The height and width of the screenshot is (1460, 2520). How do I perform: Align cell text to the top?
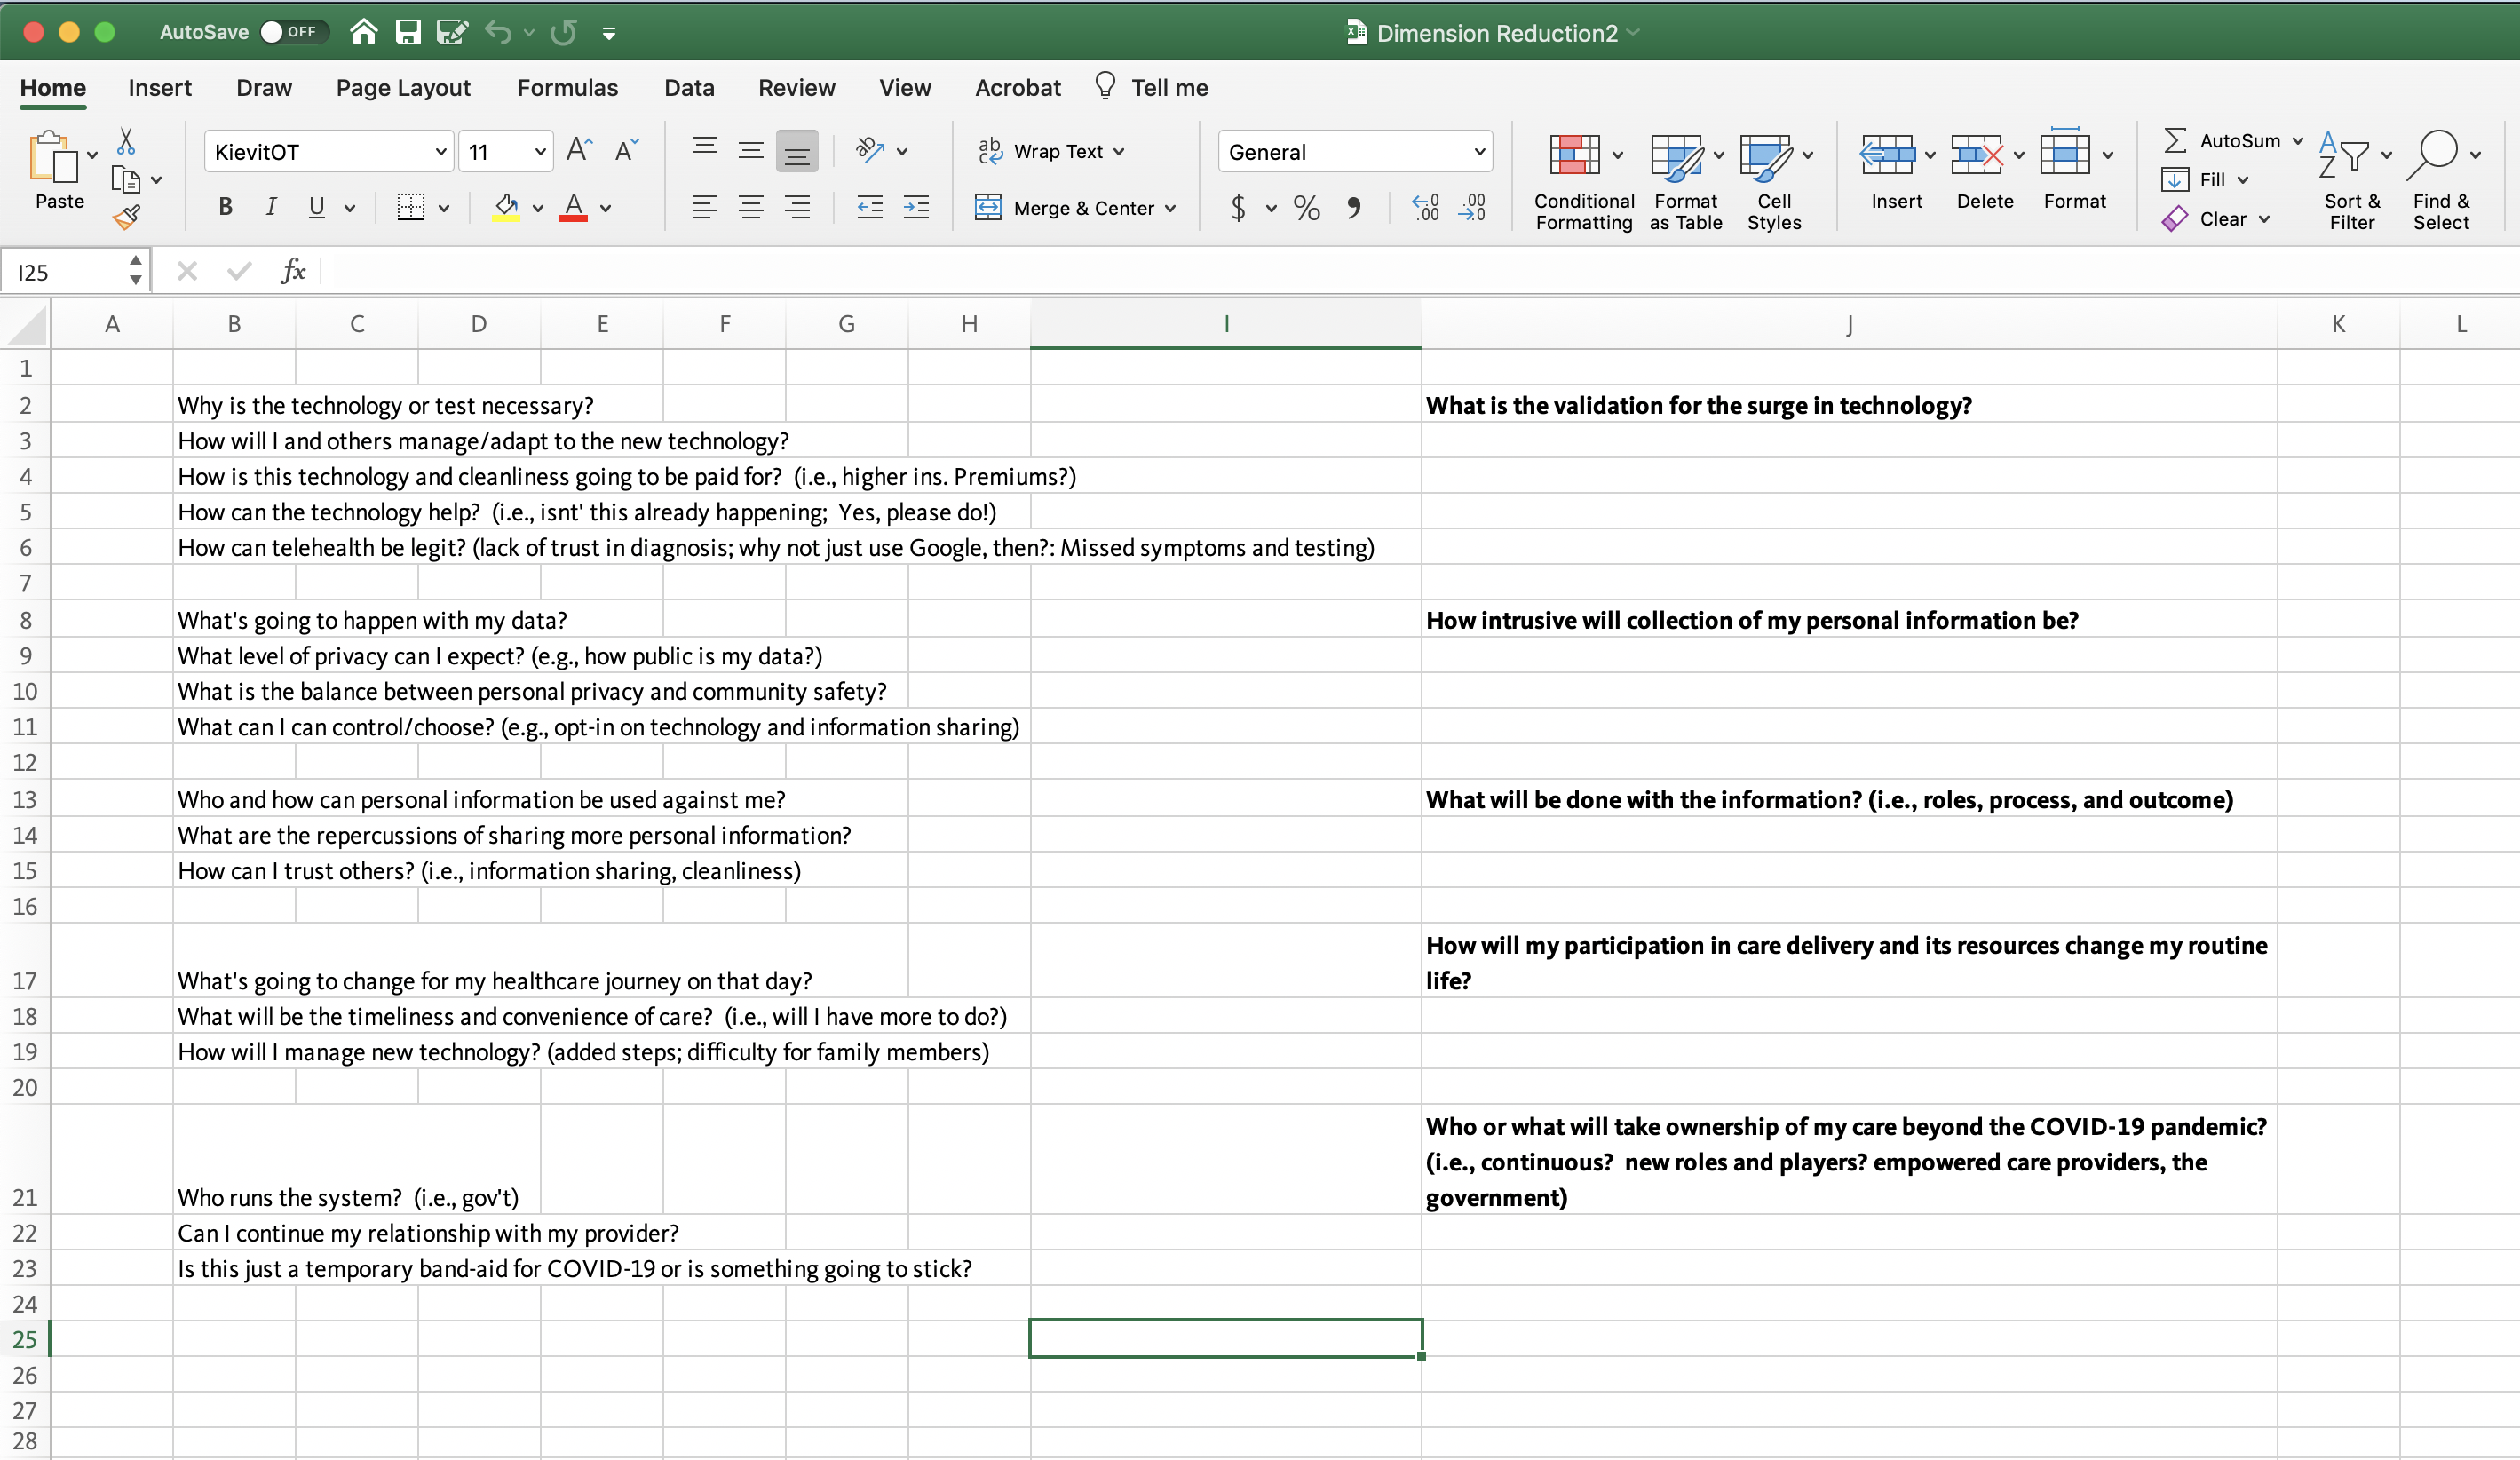tap(705, 149)
